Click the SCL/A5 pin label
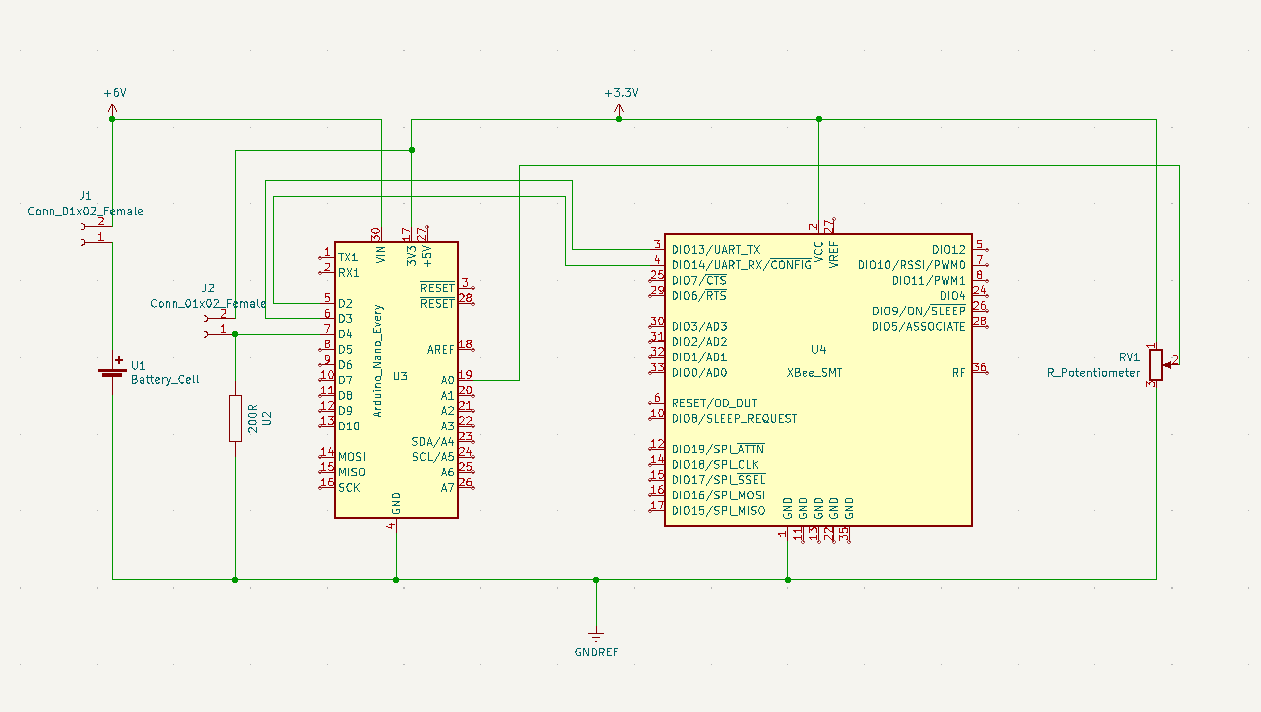The image size is (1261, 712). [x=433, y=457]
